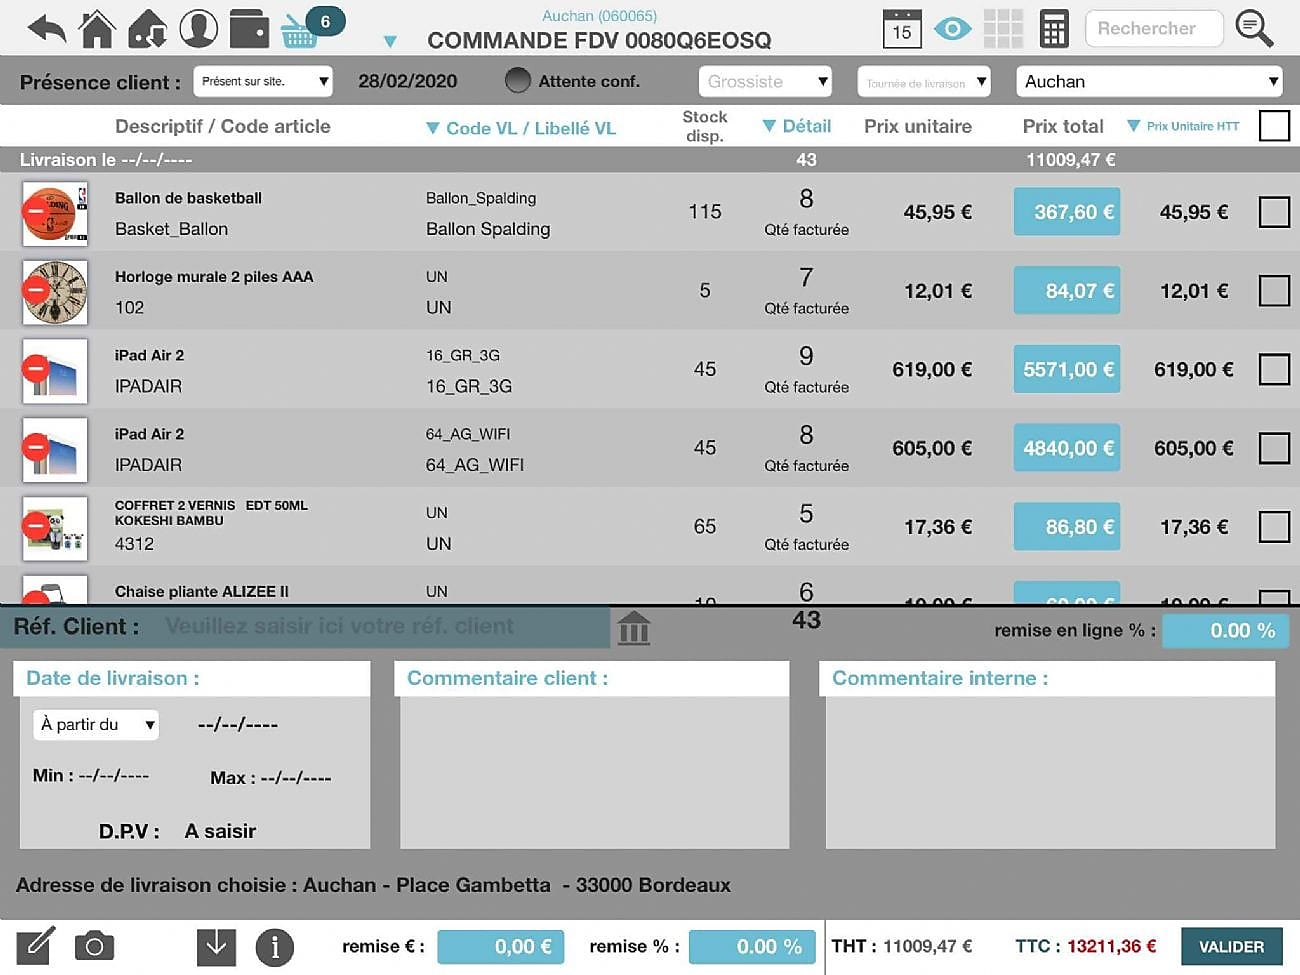Remove Horloge murale with red minus
This screenshot has width=1300, height=975.
(36, 290)
